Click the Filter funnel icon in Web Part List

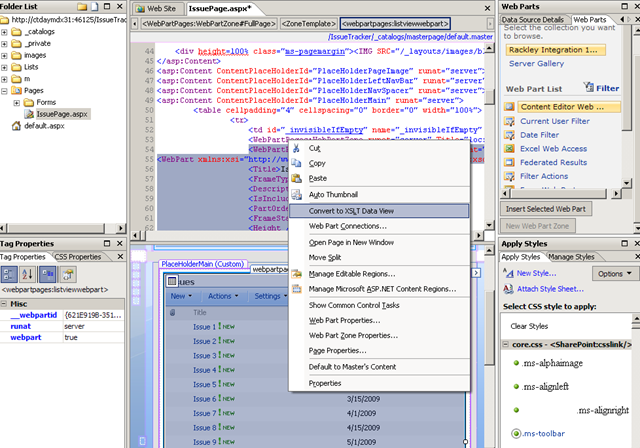[588, 87]
